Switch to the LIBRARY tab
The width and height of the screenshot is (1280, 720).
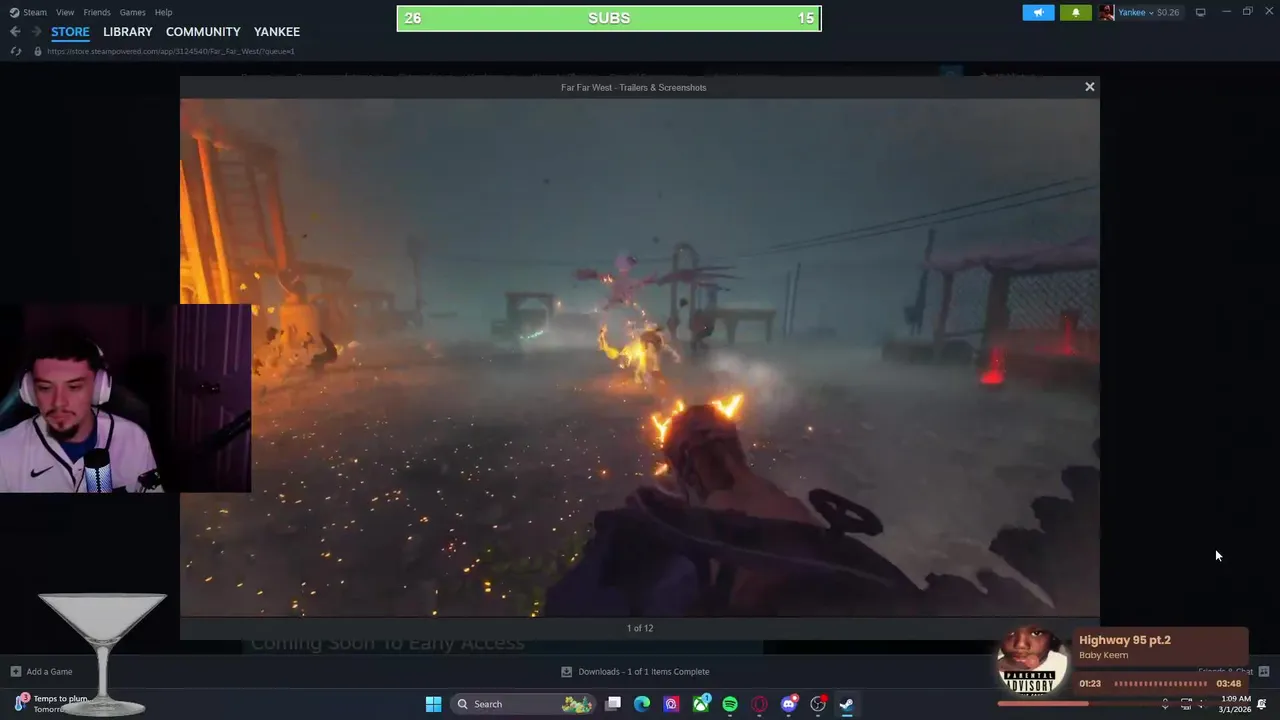[128, 32]
